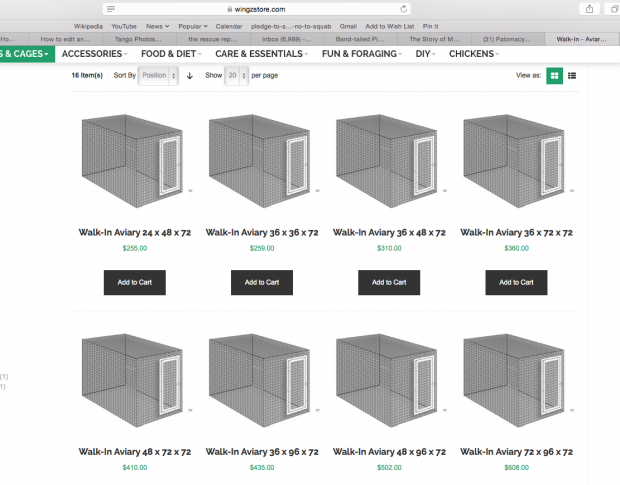Image resolution: width=620 pixels, height=485 pixels.
Task: Open the Safari share icon
Action: tap(590, 9)
